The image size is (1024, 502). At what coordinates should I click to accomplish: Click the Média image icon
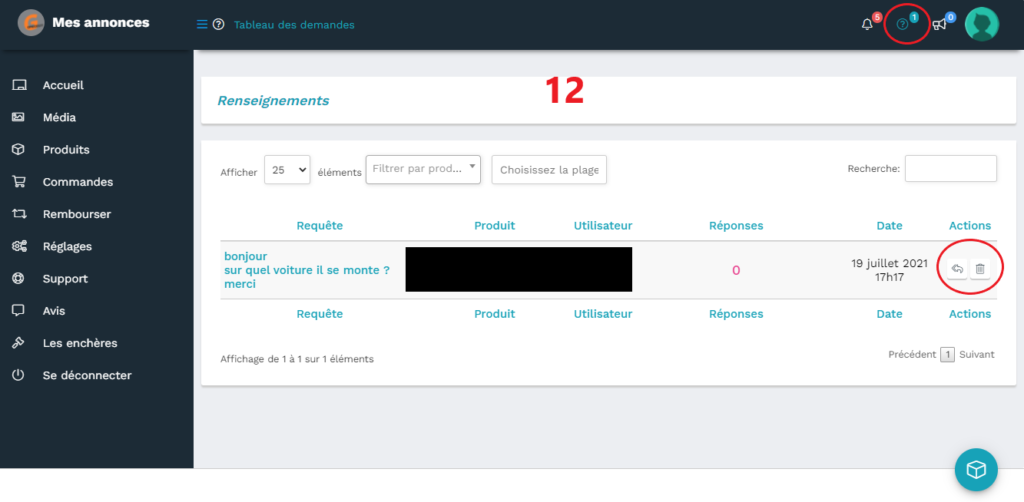click(19, 118)
